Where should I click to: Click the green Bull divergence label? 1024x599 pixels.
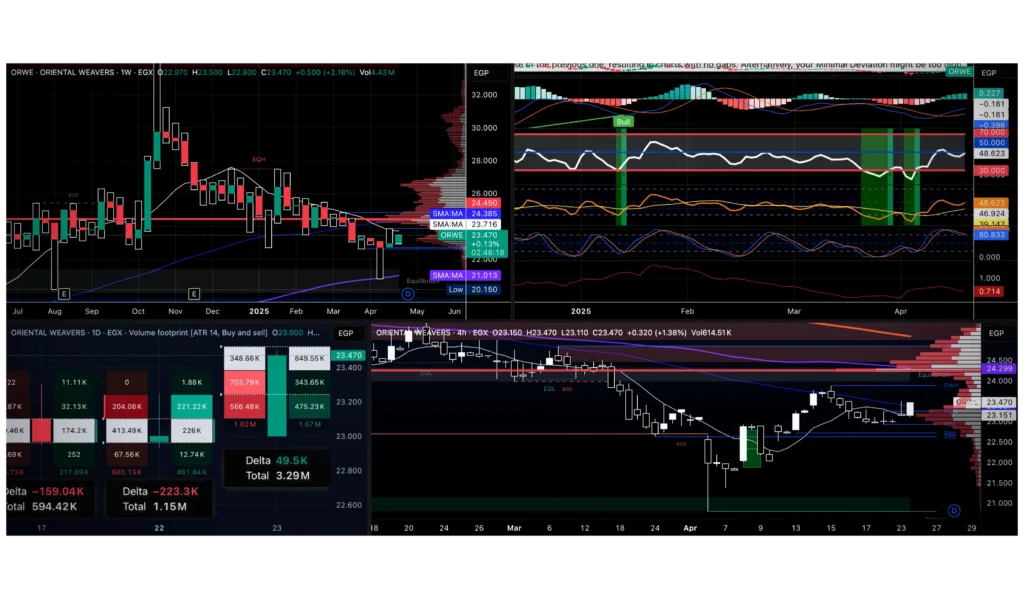(x=623, y=122)
